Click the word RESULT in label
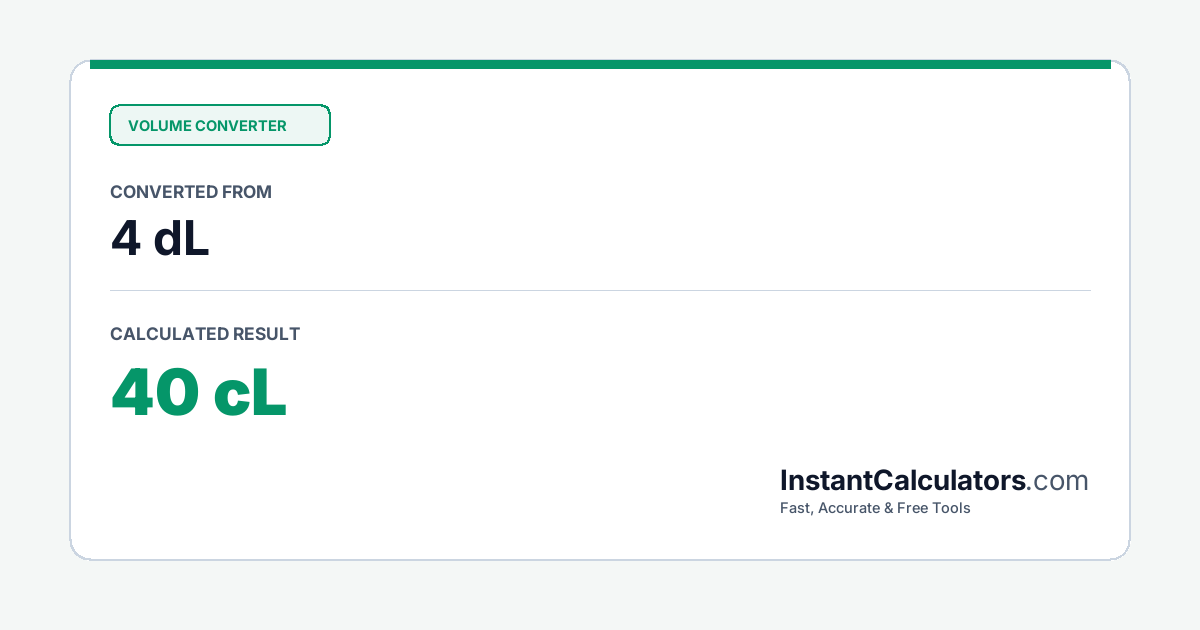This screenshot has width=1200, height=630. point(266,334)
